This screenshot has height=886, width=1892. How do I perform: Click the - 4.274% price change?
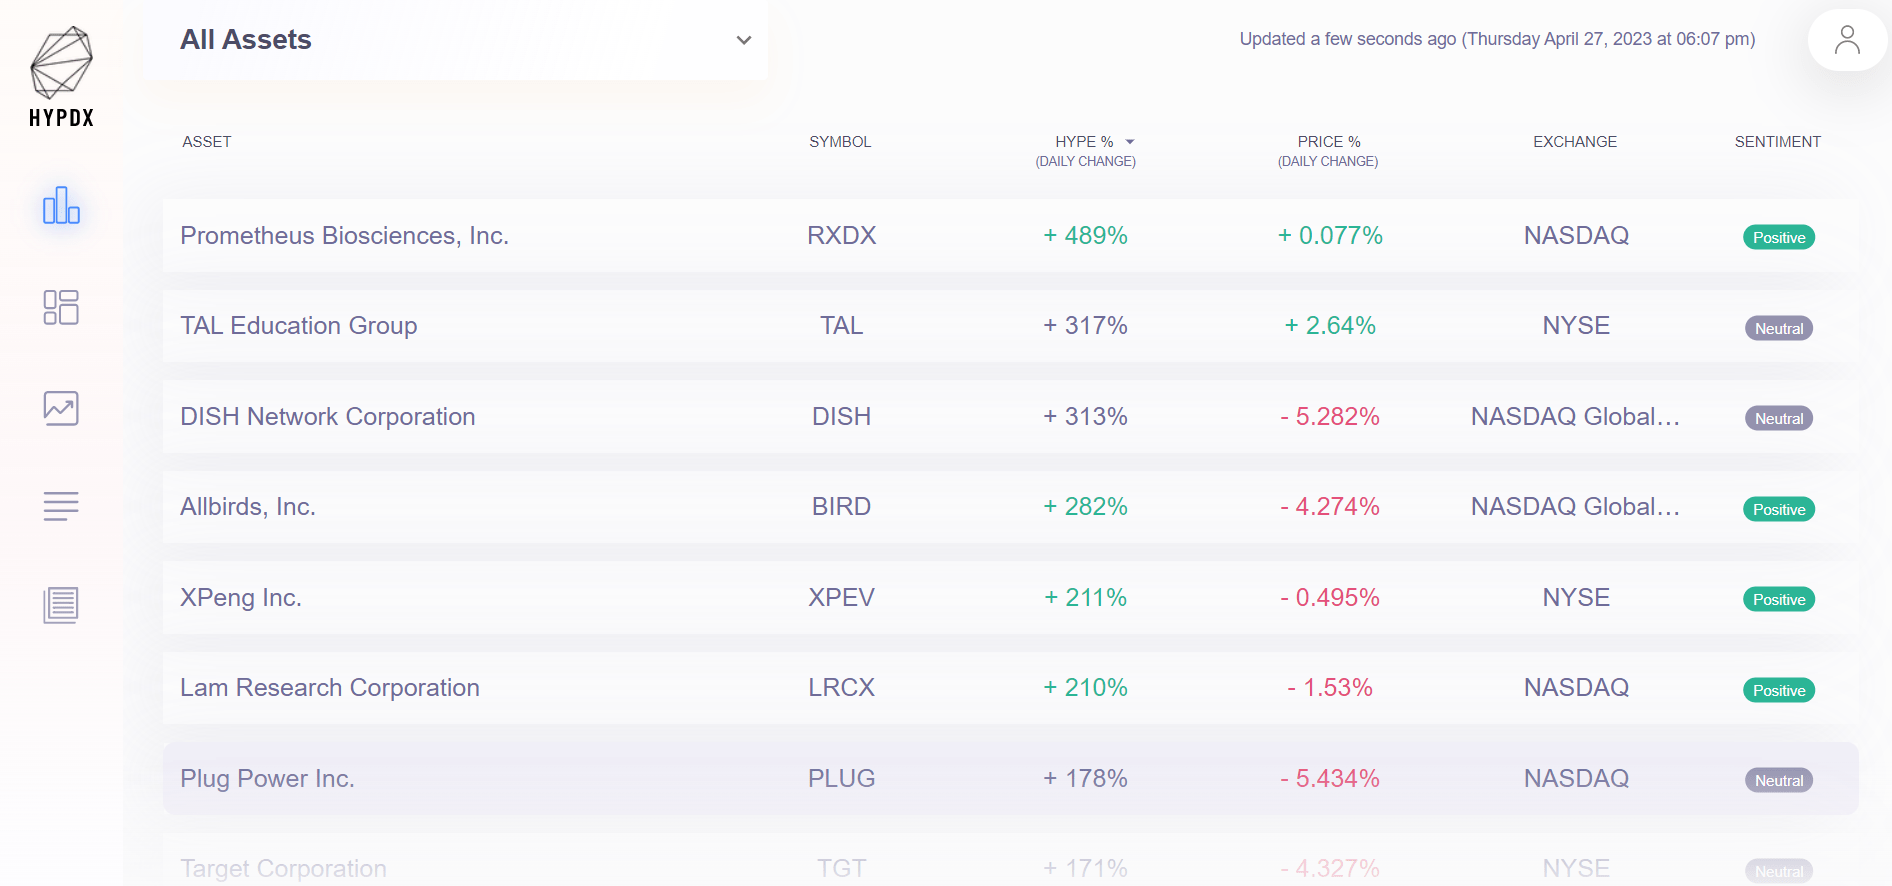click(1330, 507)
